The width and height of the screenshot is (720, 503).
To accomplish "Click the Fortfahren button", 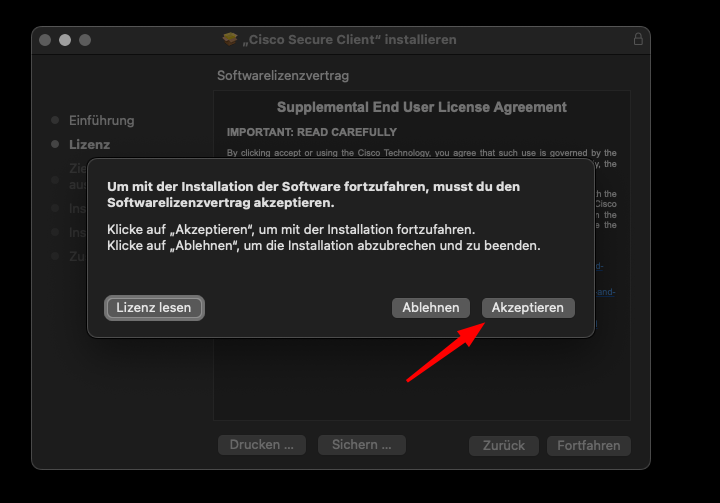I will coord(588,445).
